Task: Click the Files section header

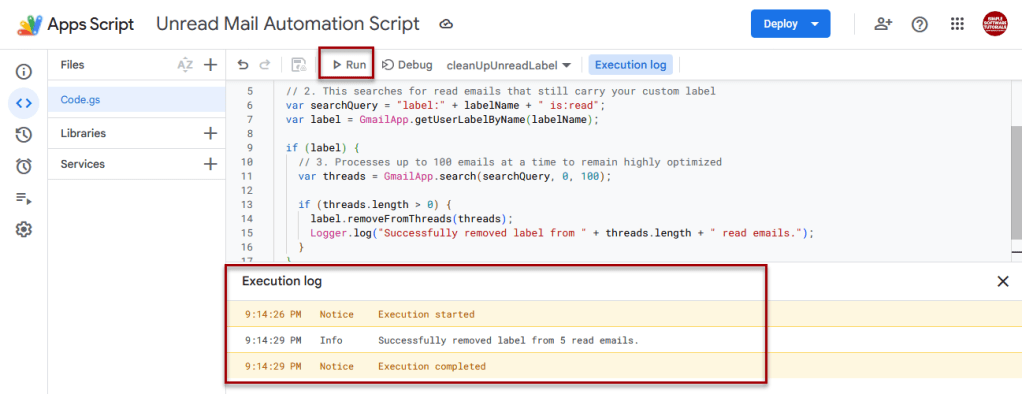Action: tap(72, 65)
